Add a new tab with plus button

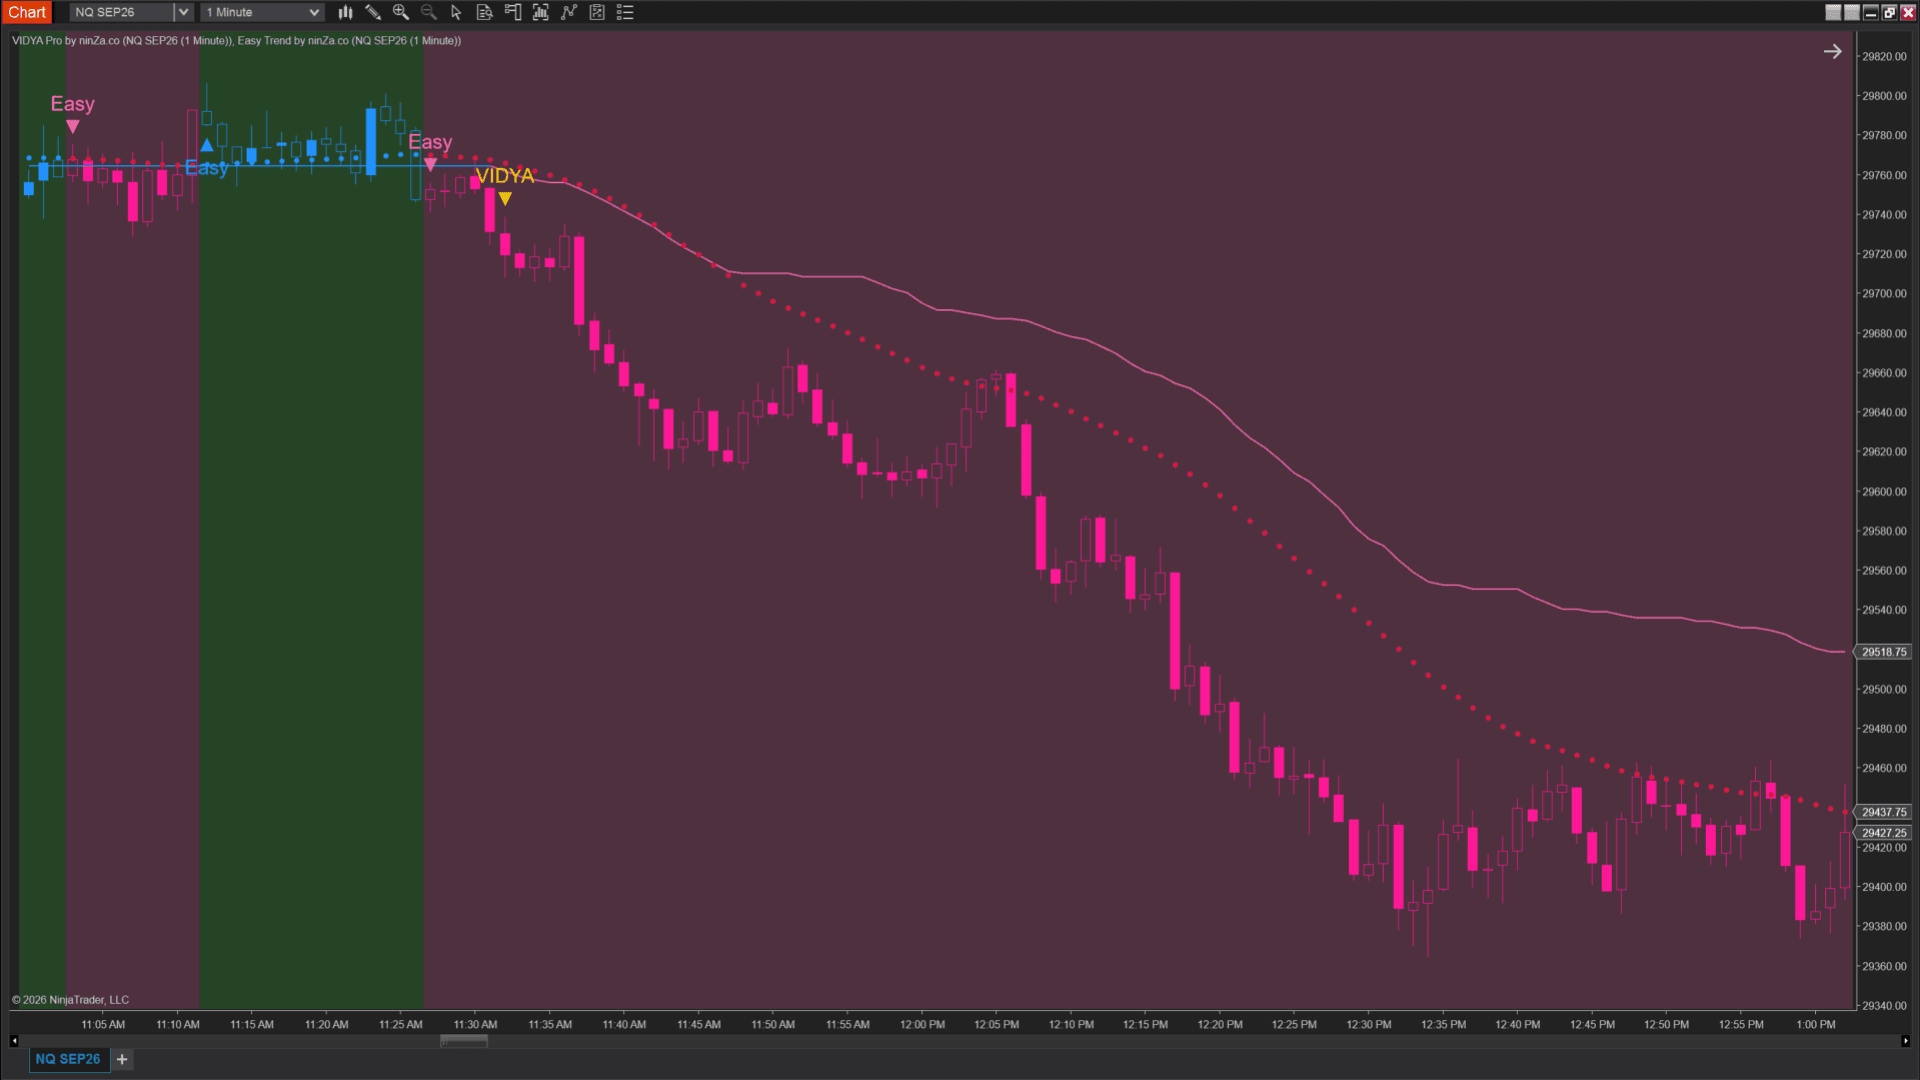tap(122, 1059)
